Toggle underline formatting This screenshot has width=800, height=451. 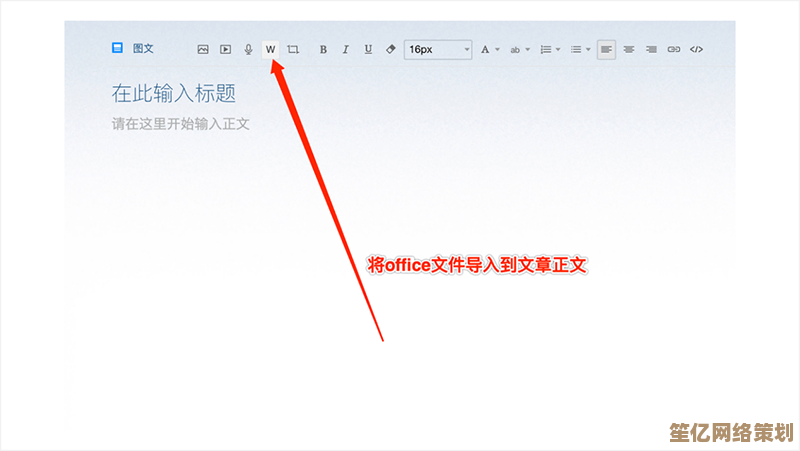point(368,49)
